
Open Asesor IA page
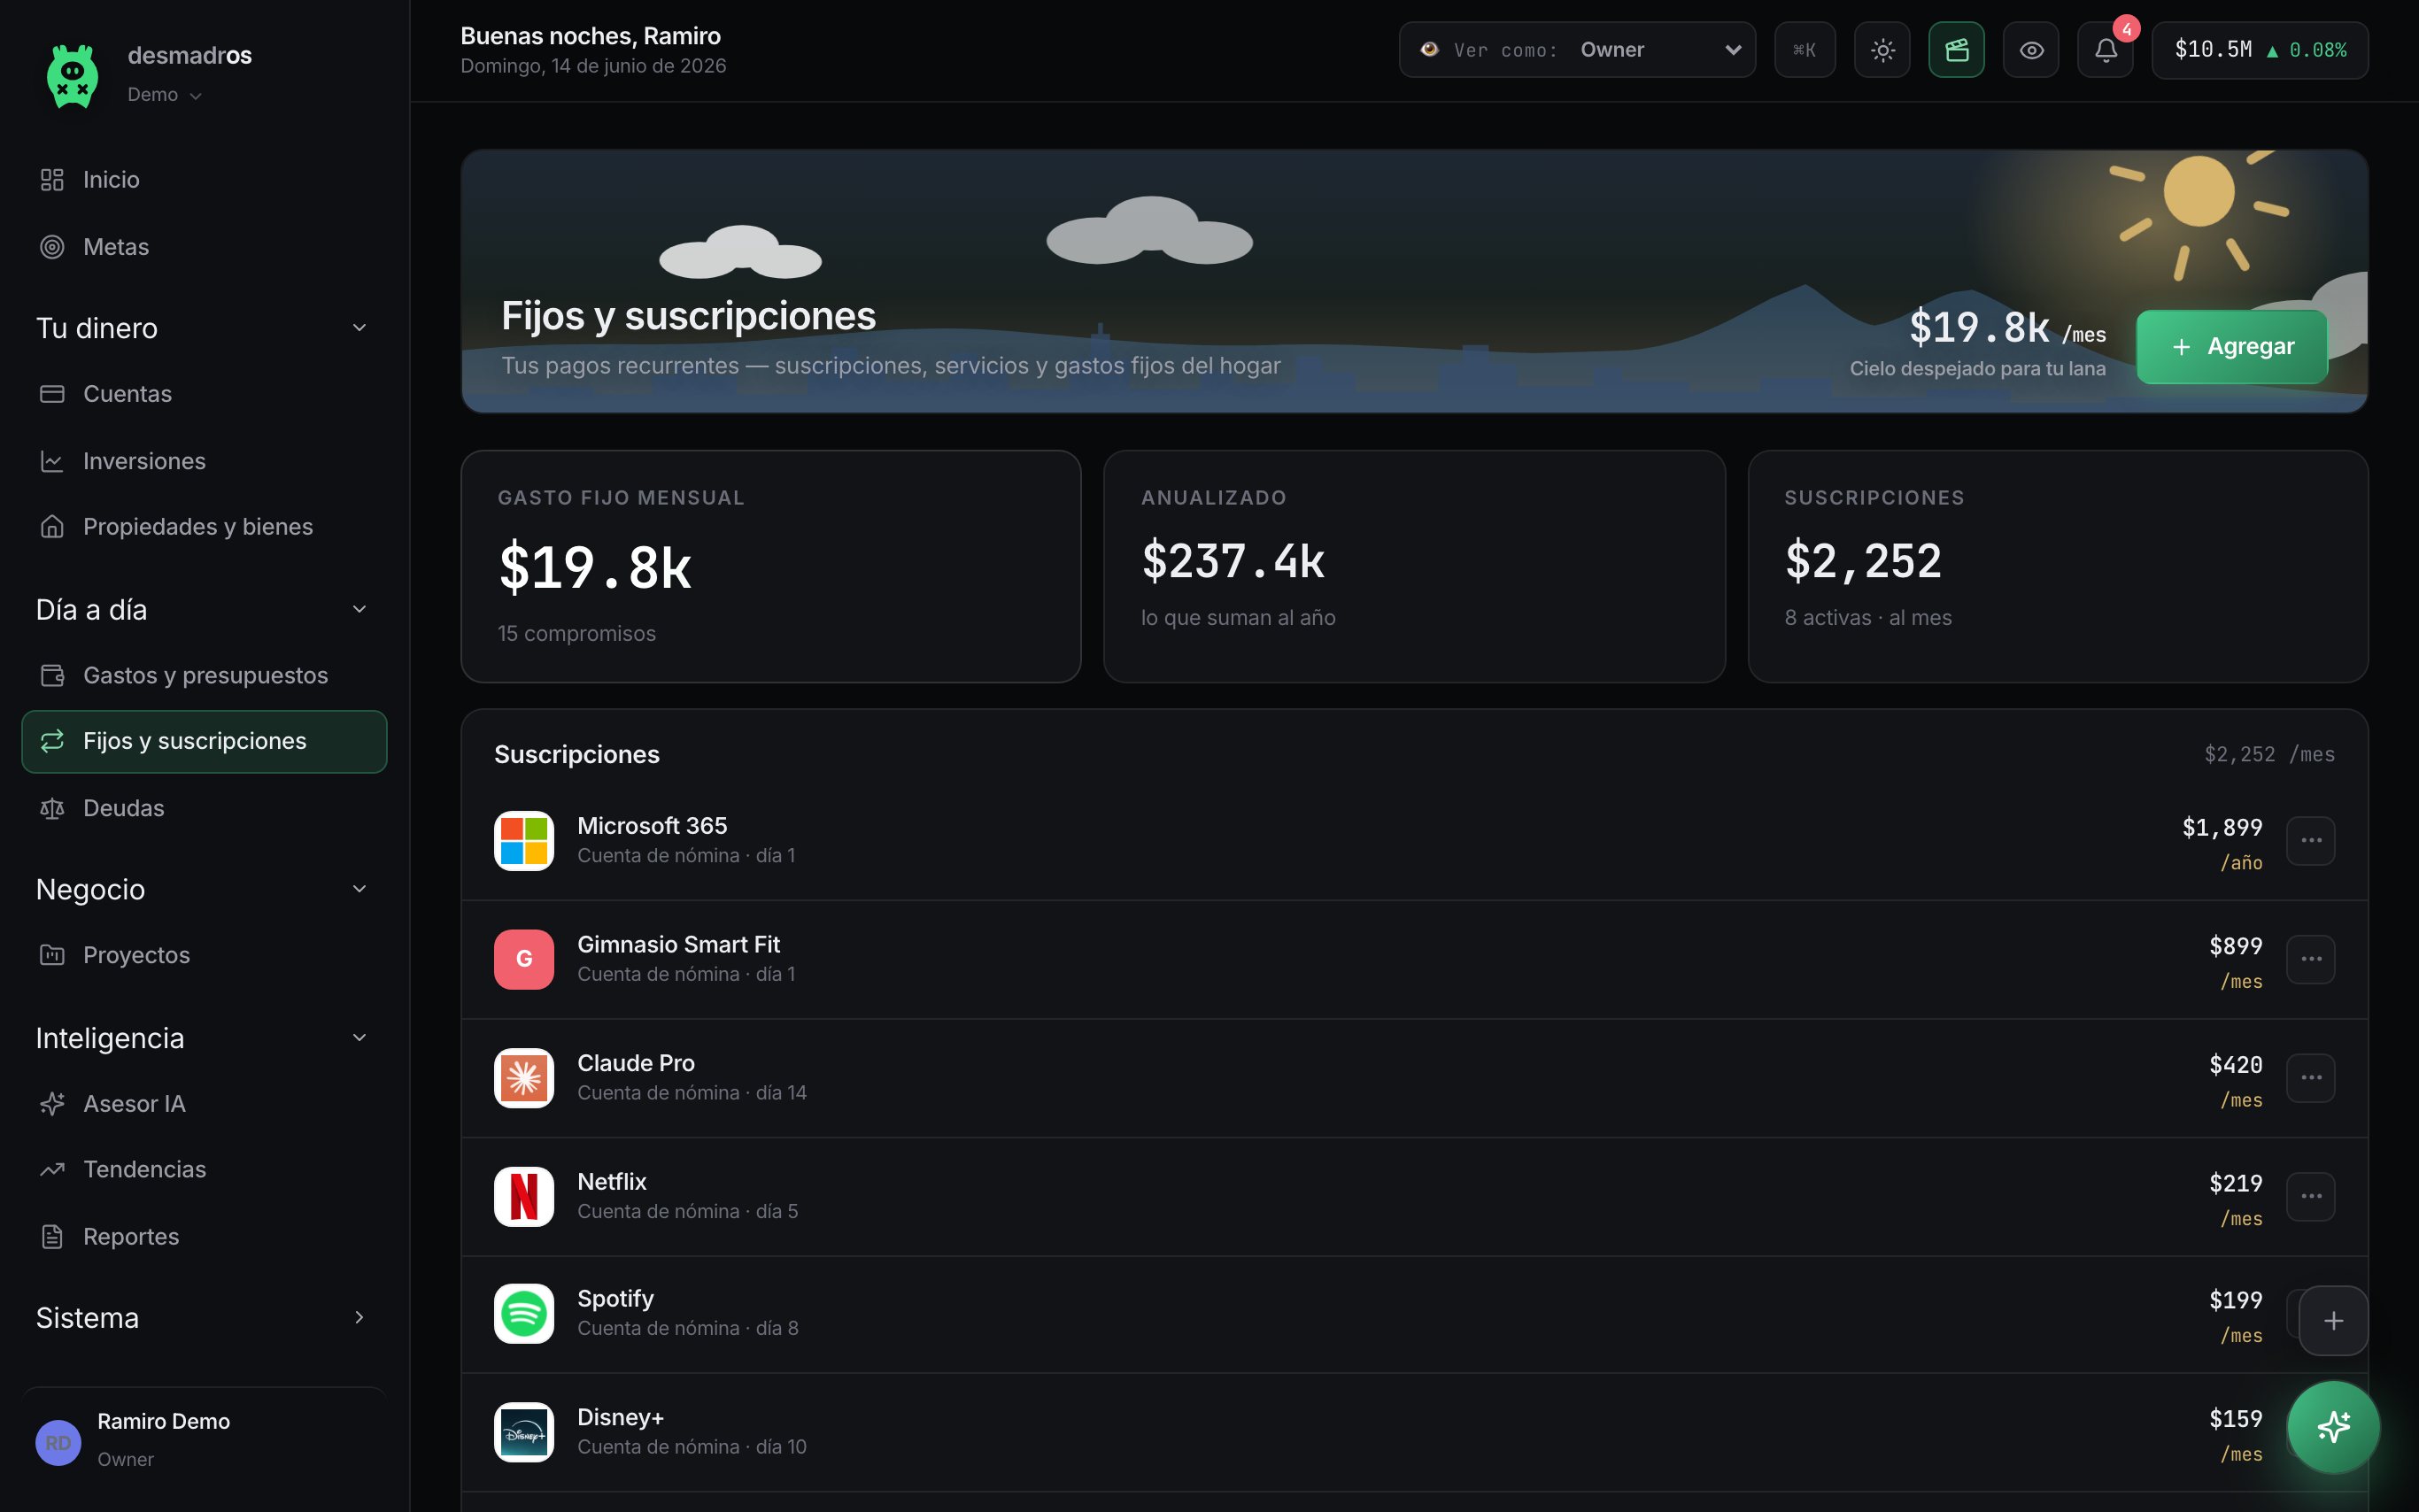point(204,1104)
